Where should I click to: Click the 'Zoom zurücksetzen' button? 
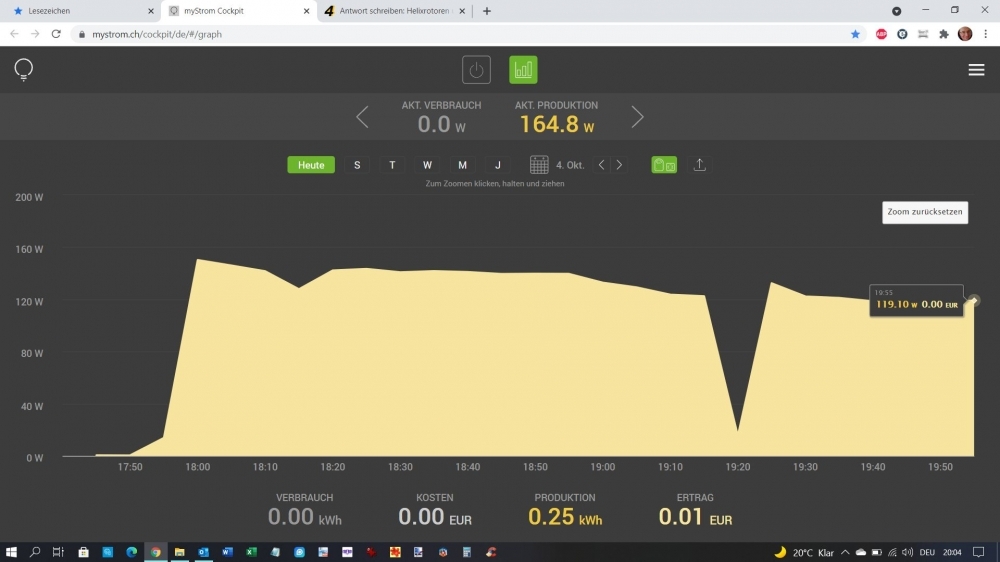coord(924,212)
